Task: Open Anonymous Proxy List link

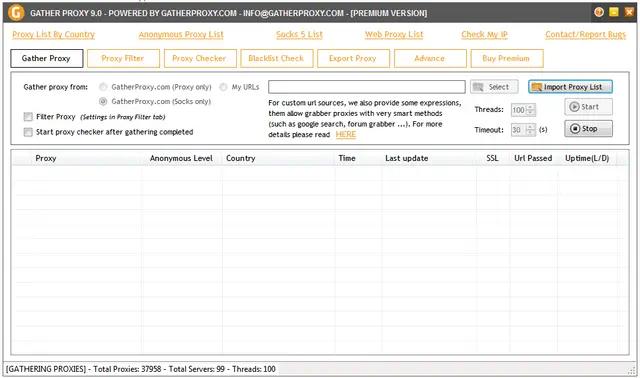Action: click(181, 34)
